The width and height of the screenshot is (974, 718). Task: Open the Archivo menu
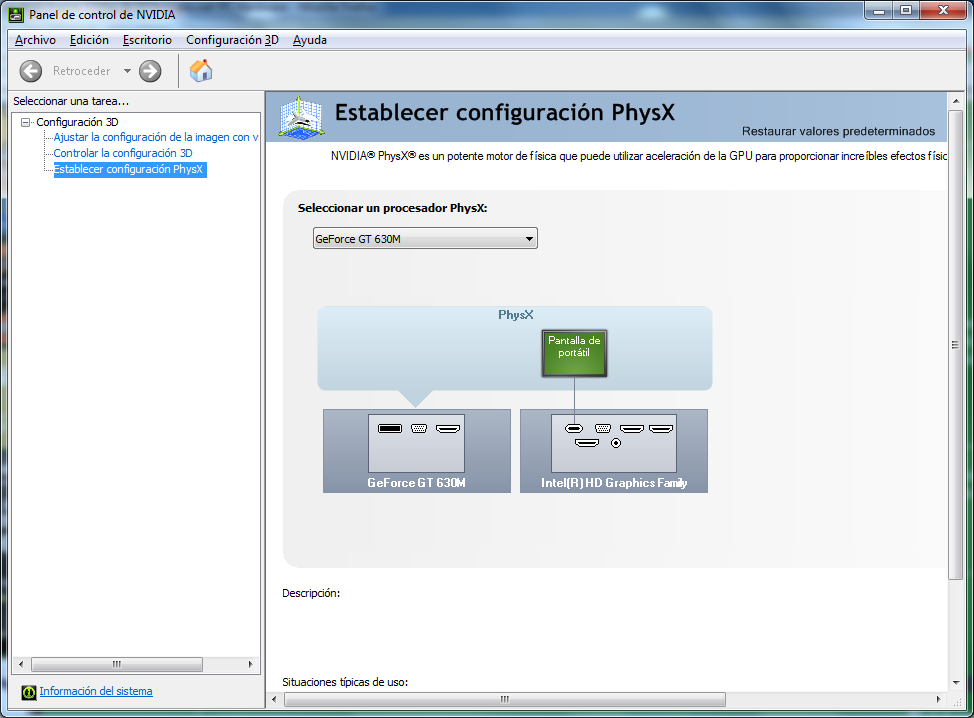click(35, 40)
